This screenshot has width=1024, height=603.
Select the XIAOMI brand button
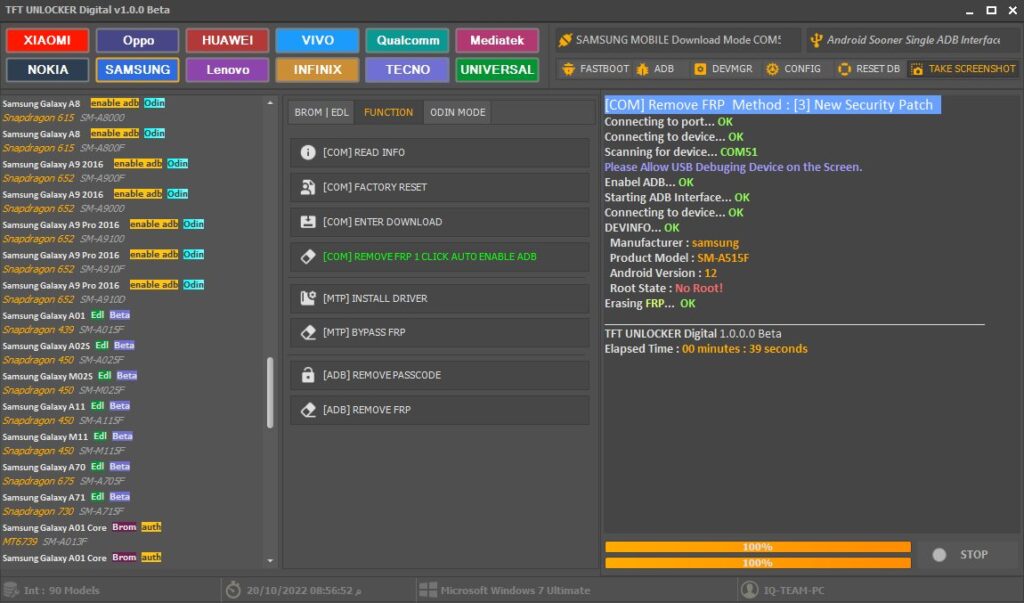click(x=47, y=40)
